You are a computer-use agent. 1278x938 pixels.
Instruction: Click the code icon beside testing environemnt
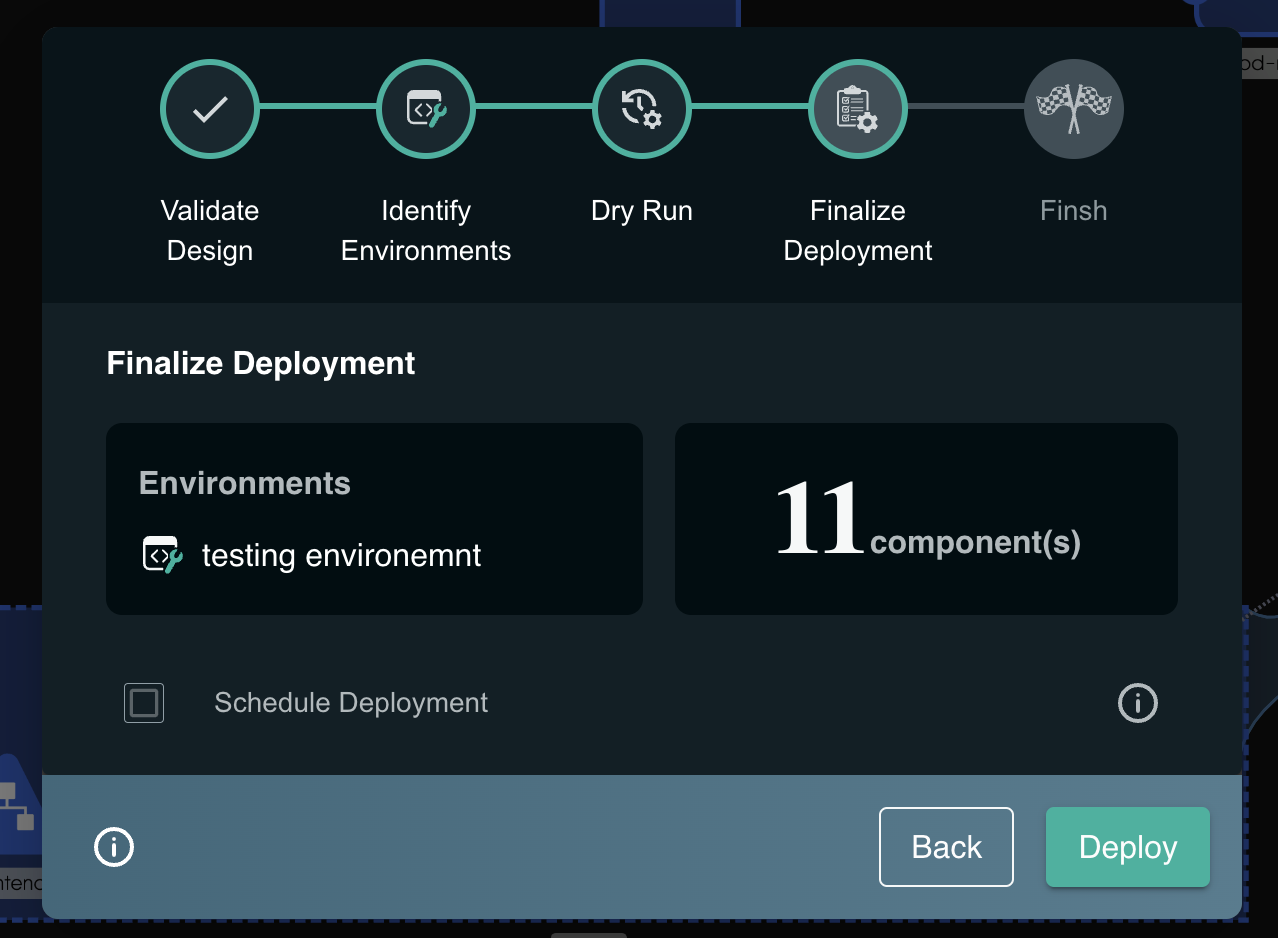point(160,553)
